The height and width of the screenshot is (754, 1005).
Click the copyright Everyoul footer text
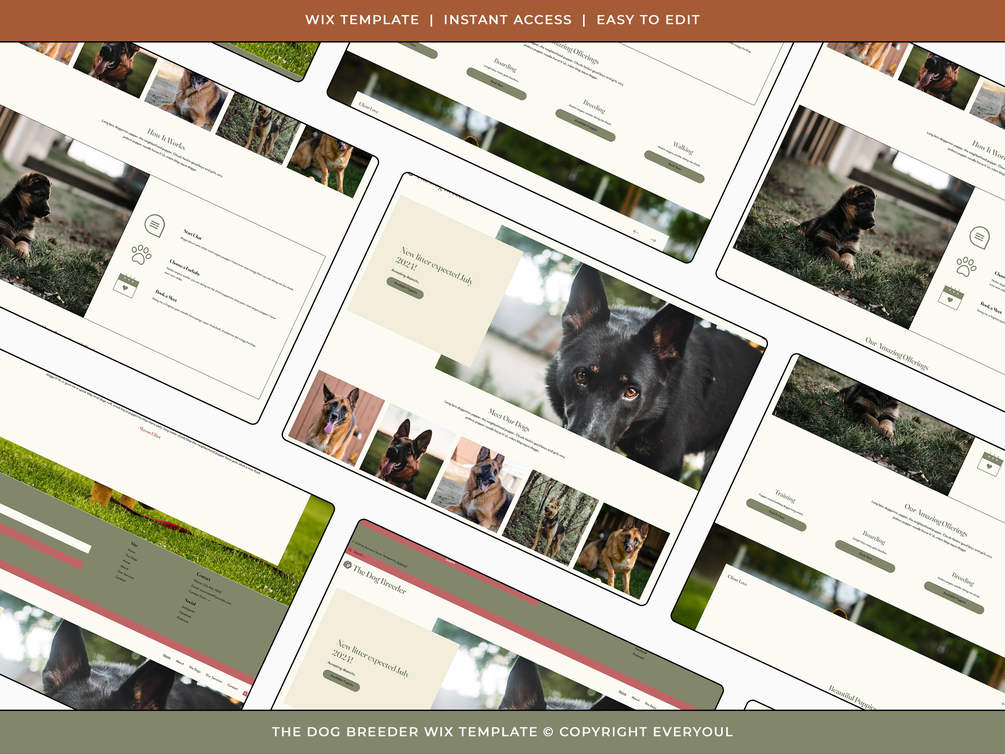pyautogui.click(x=502, y=732)
